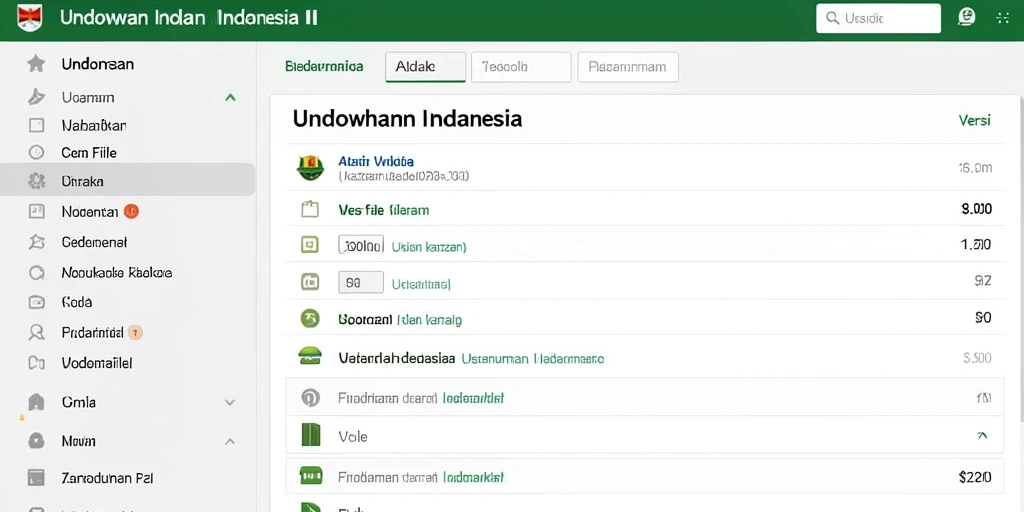Click the icon beside Vodomaiilel
This screenshot has height=512, width=1024.
36,363
